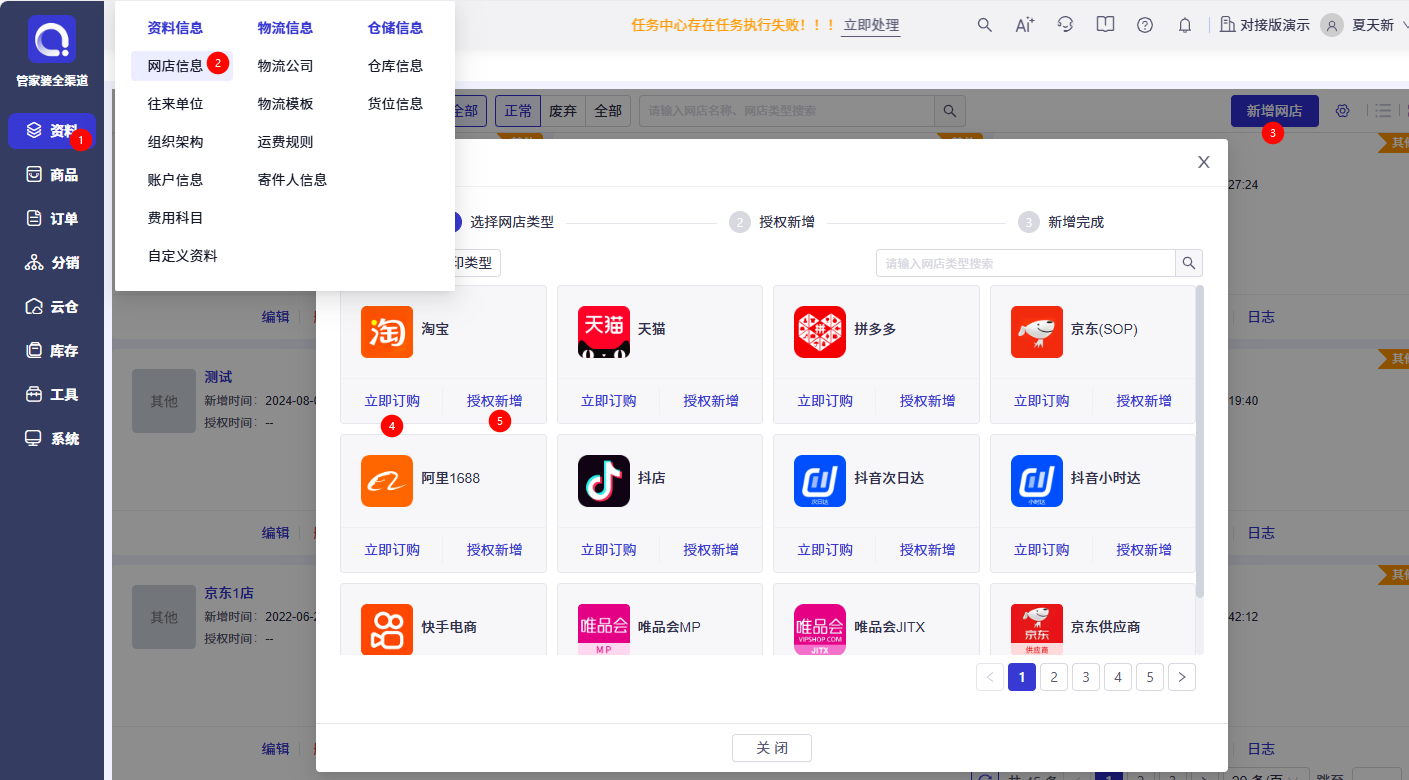Click the 京东供应商 platform logo
The image size is (1409, 780).
coord(1037,629)
